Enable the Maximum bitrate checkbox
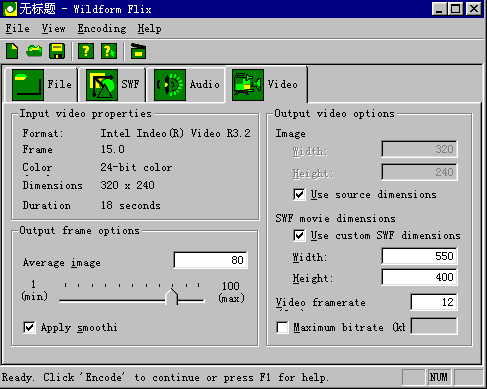The image size is (487, 389). point(282,327)
